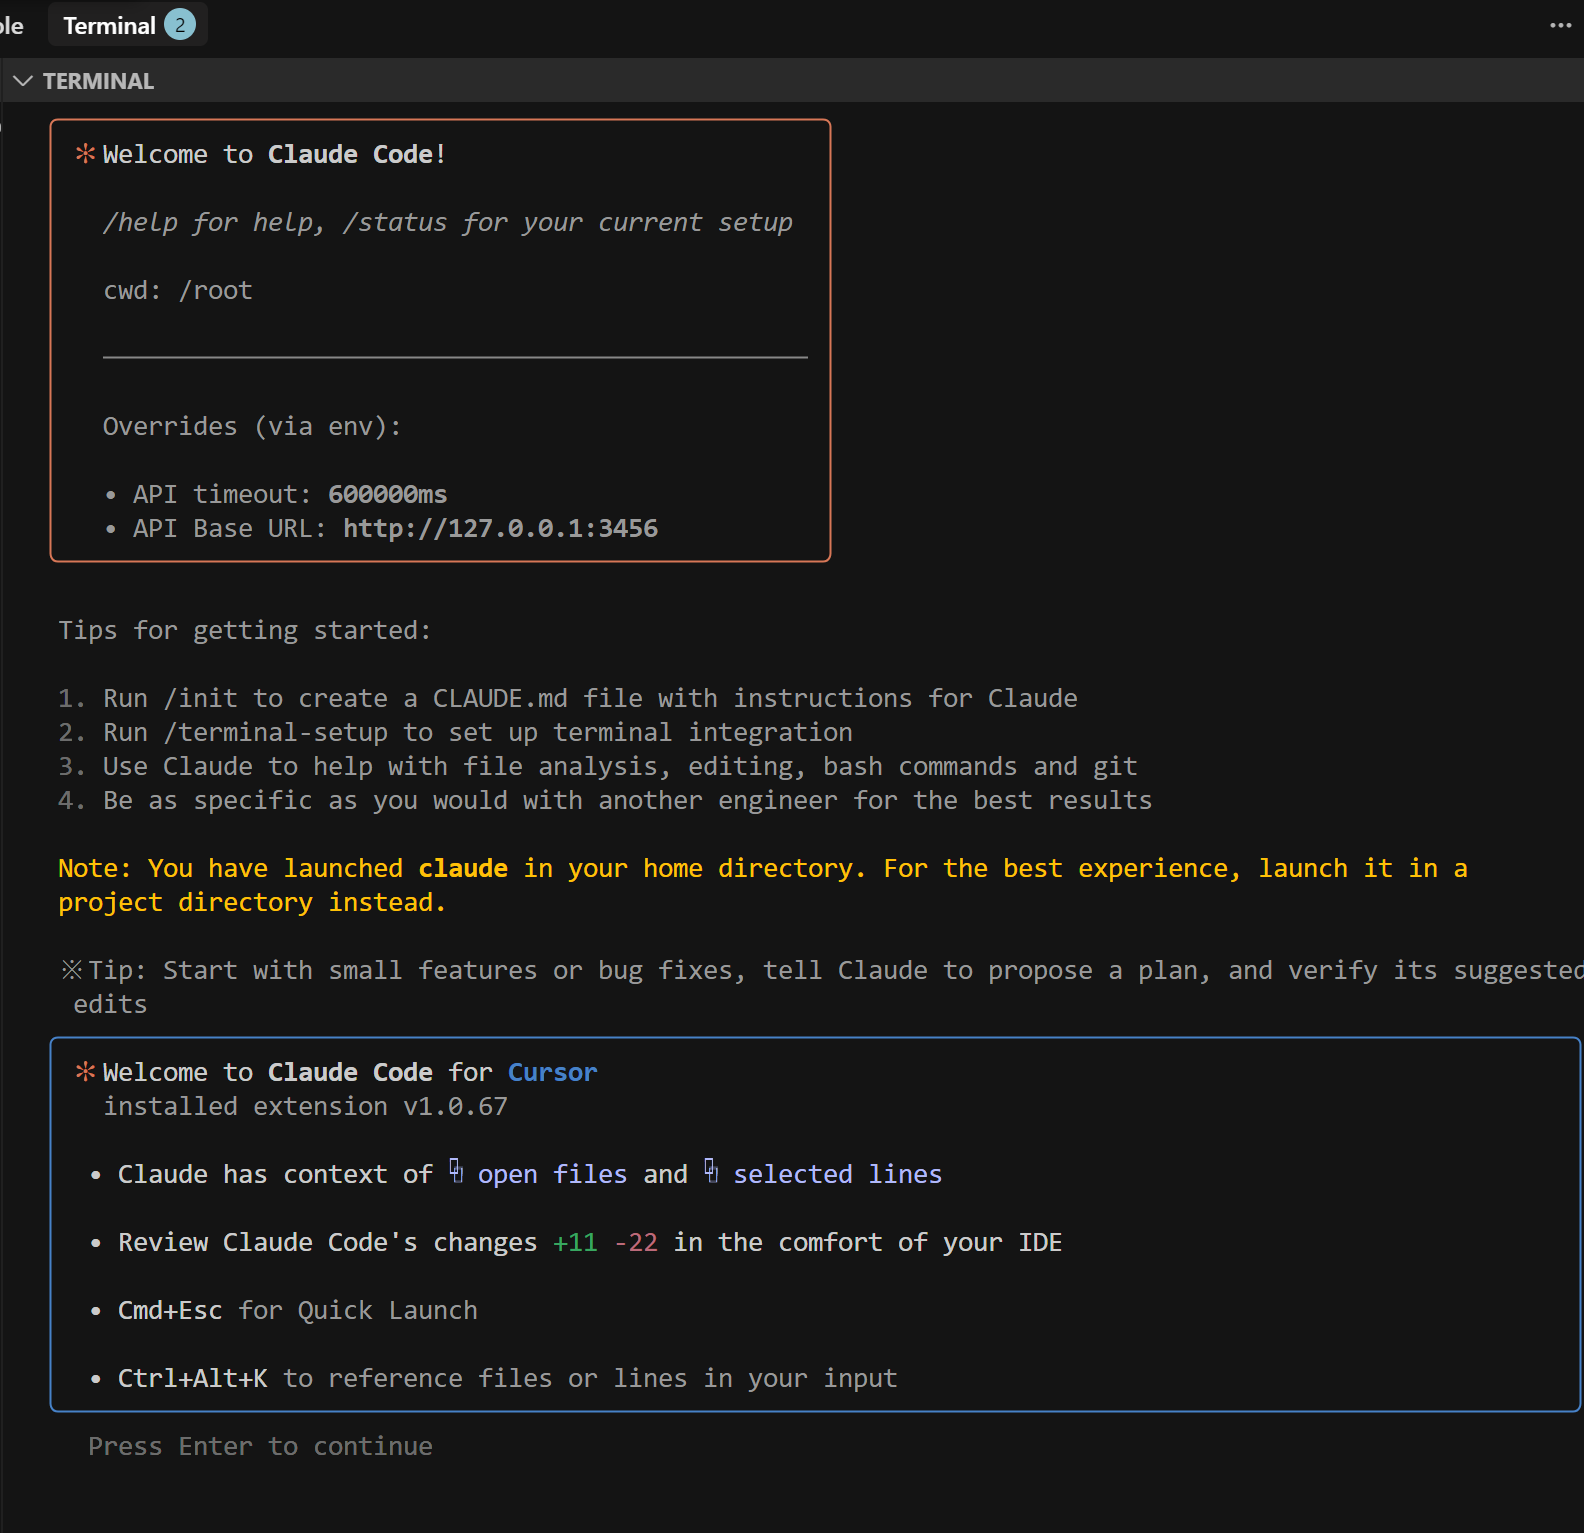Viewport: 1584px width, 1533px height.
Task: Click 'Cmd+Esc for Quick Launch' line
Action: (298, 1310)
